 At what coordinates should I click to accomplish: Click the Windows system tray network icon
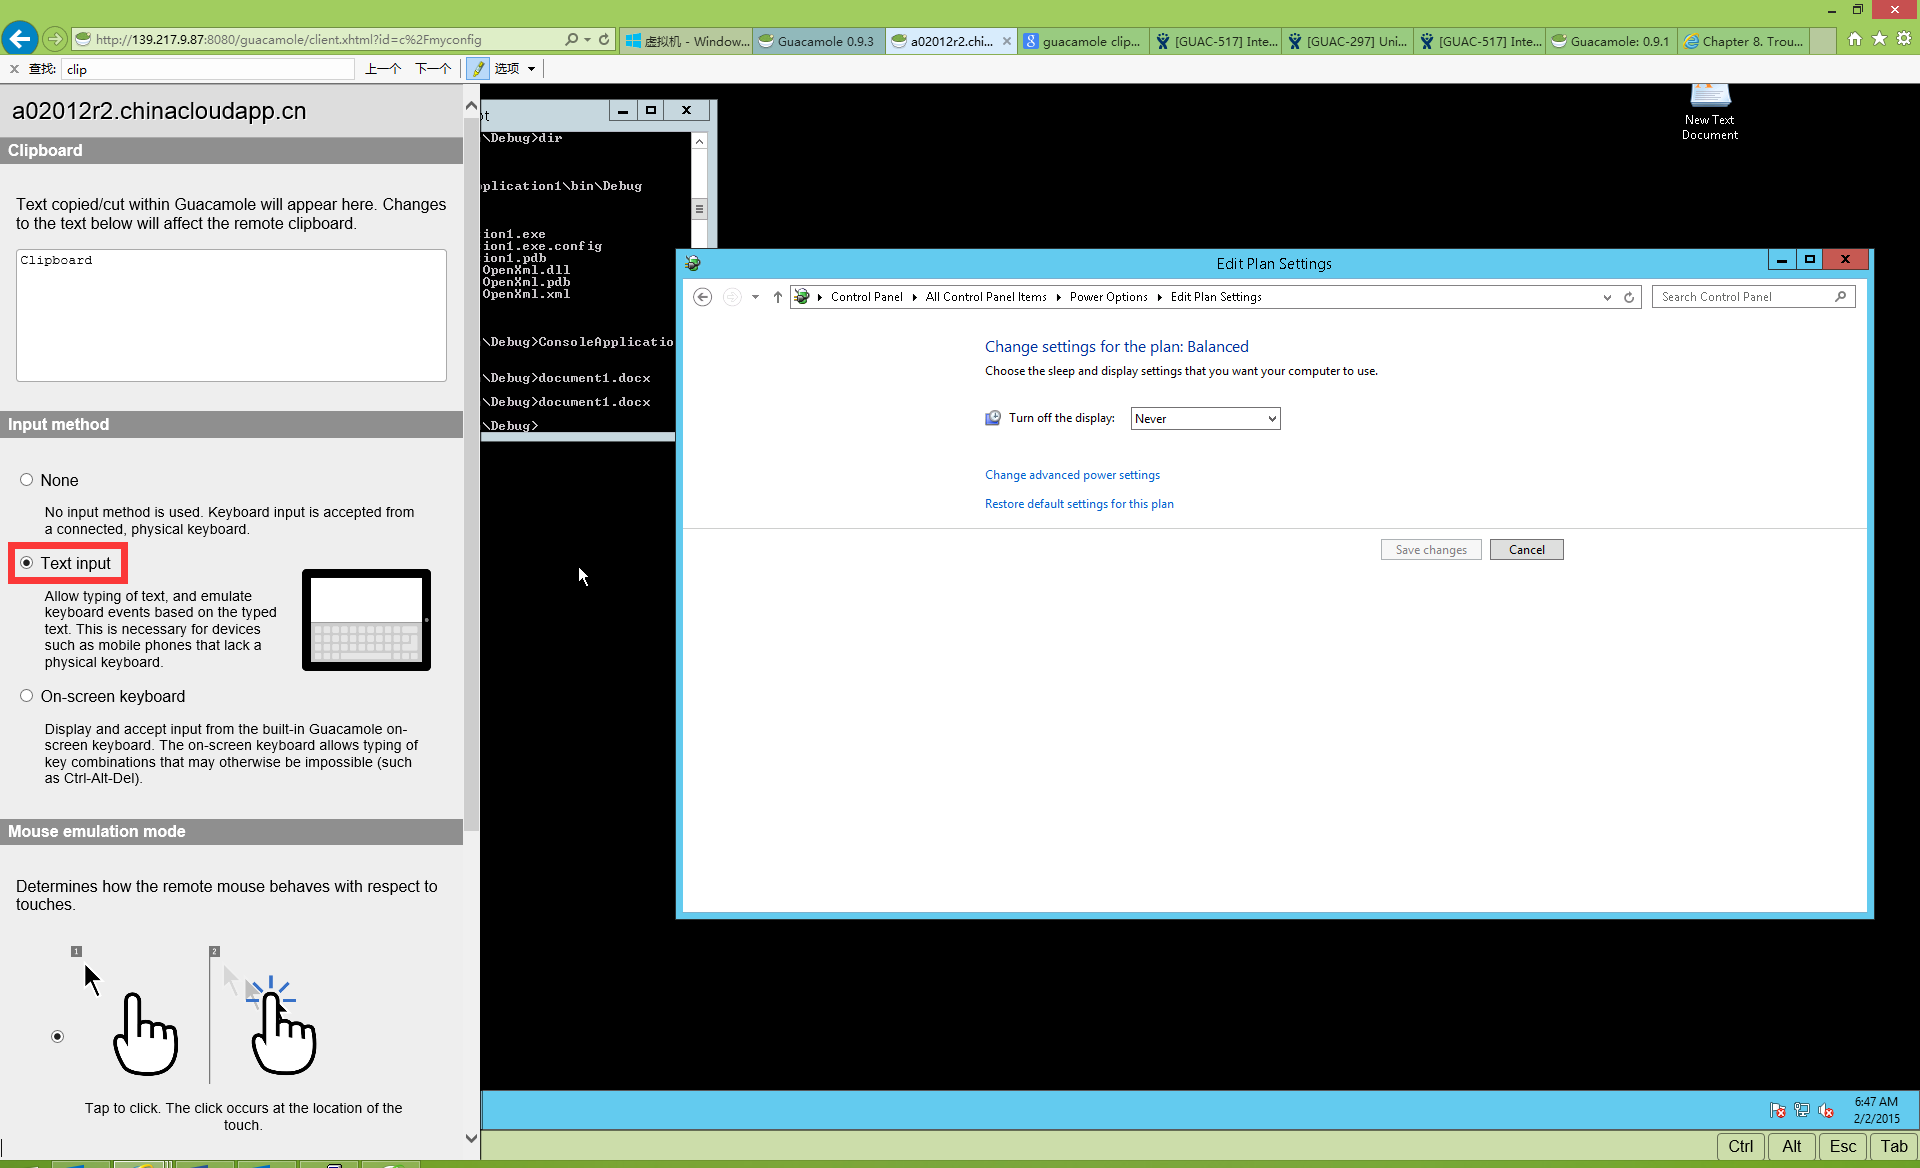click(x=1799, y=1108)
